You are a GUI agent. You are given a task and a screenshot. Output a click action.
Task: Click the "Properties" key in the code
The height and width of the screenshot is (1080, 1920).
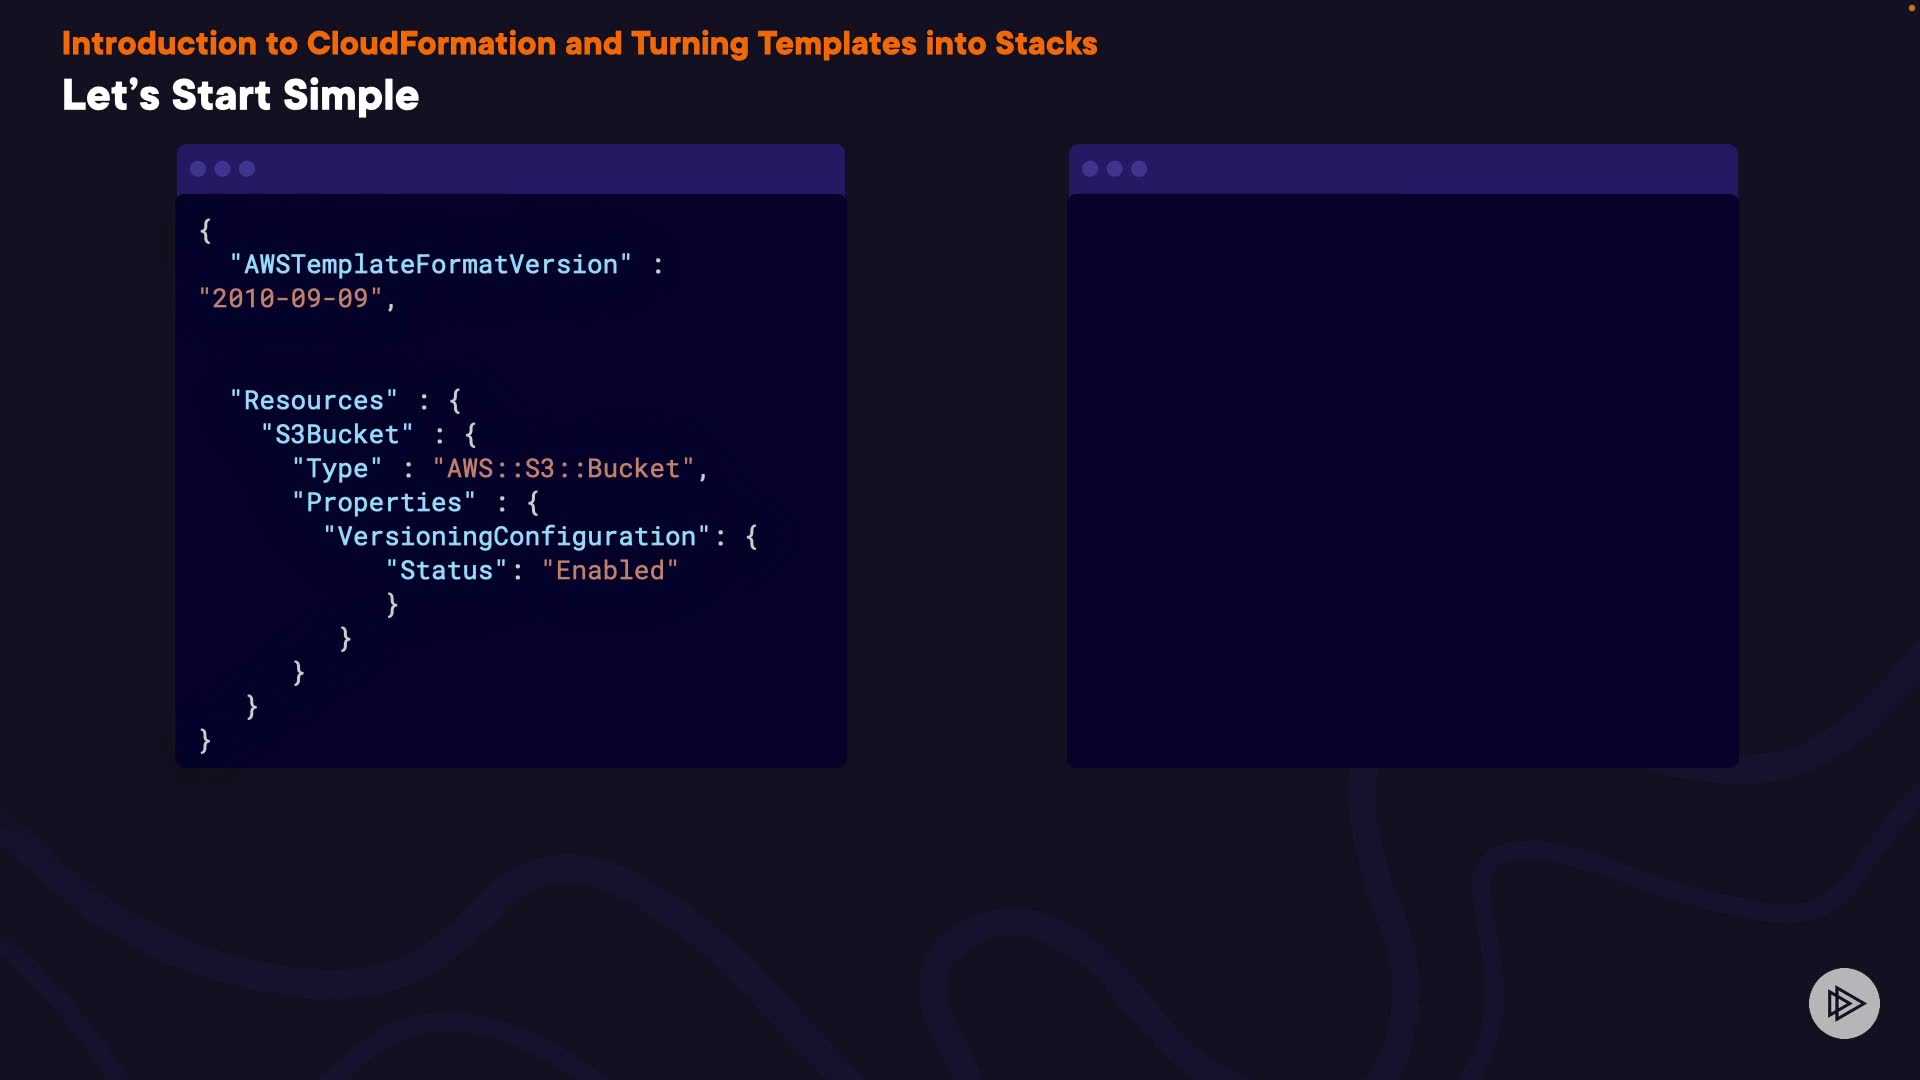tap(383, 503)
